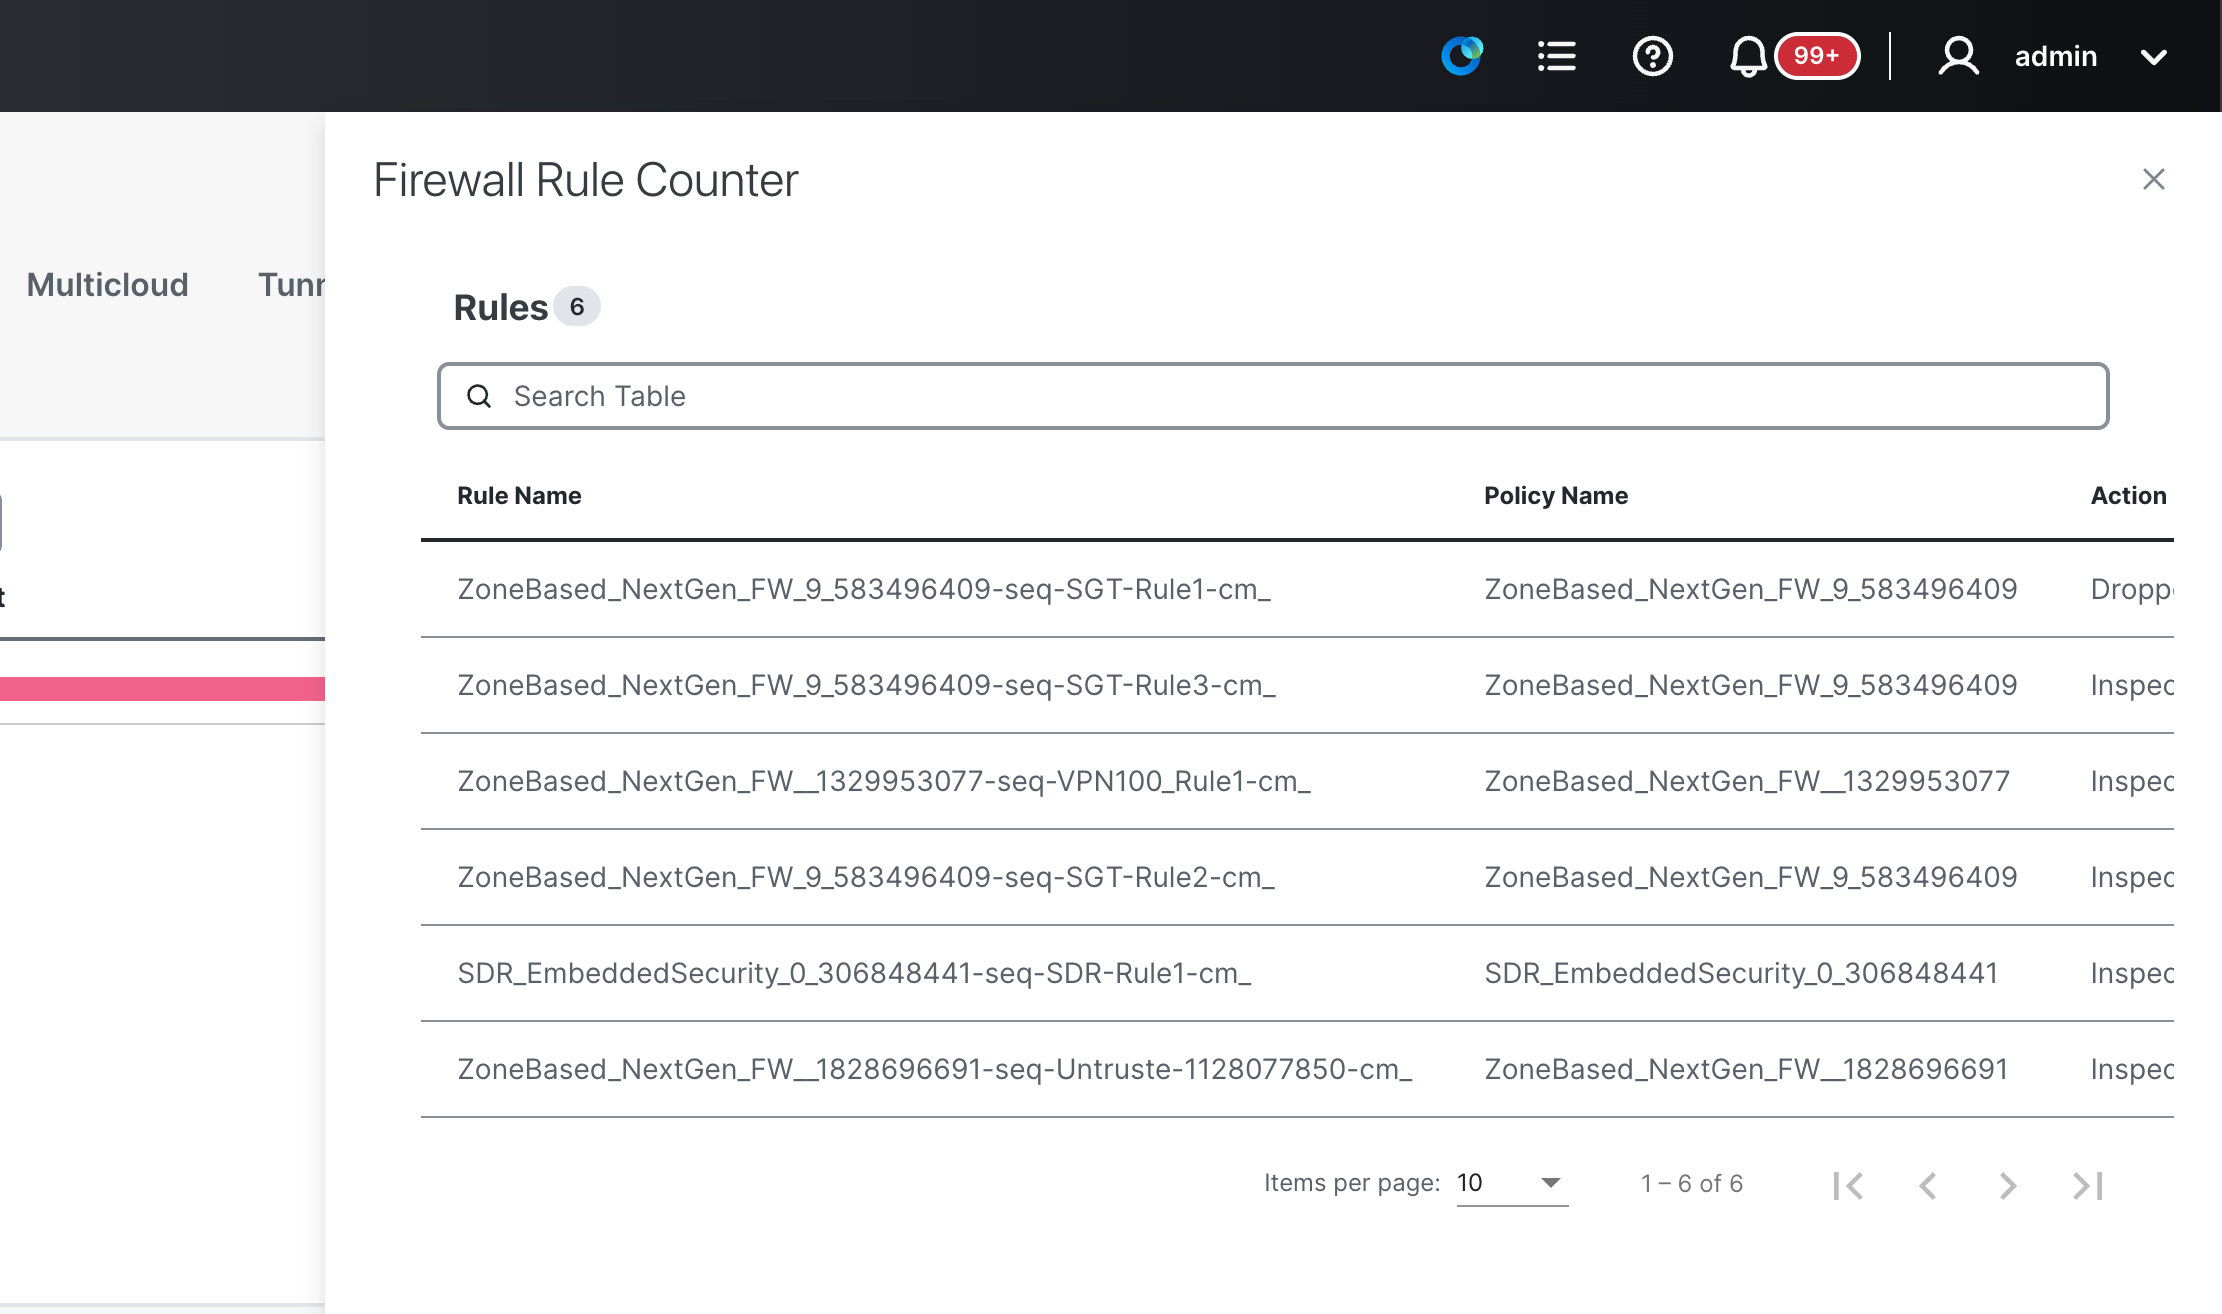Open the notifications bell icon
The height and width of the screenshot is (1314, 2222).
[x=1748, y=56]
